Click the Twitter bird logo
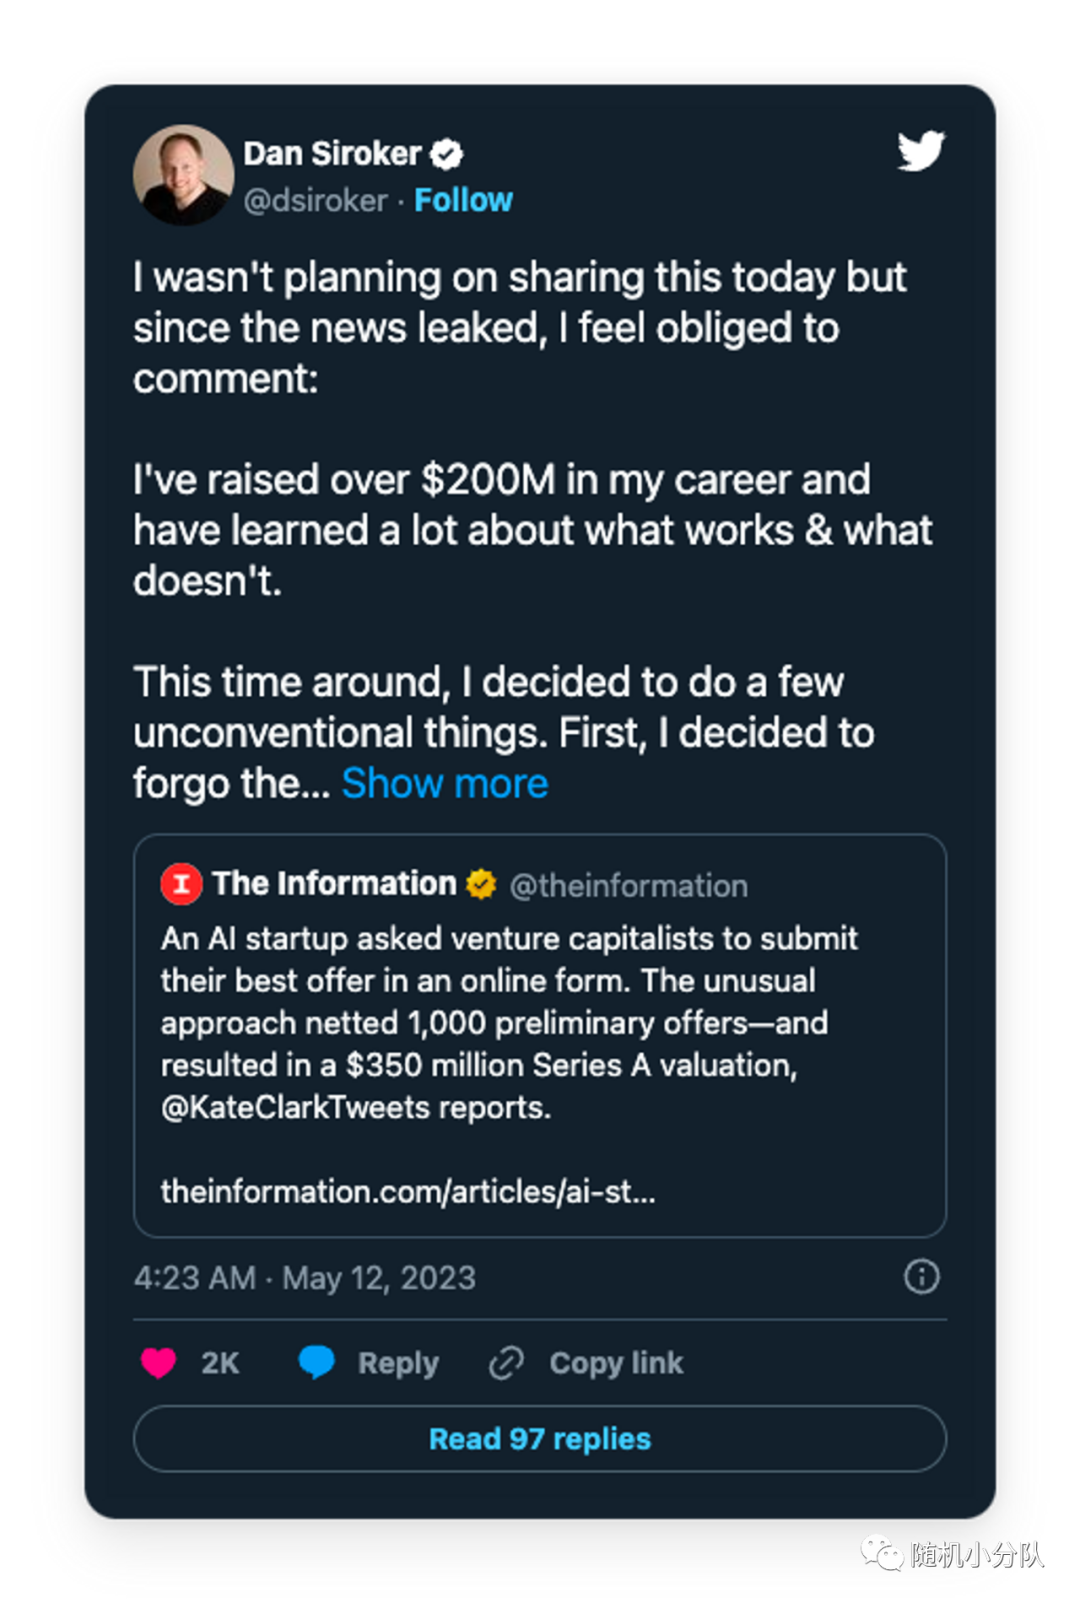The image size is (1080, 1603). (x=920, y=151)
